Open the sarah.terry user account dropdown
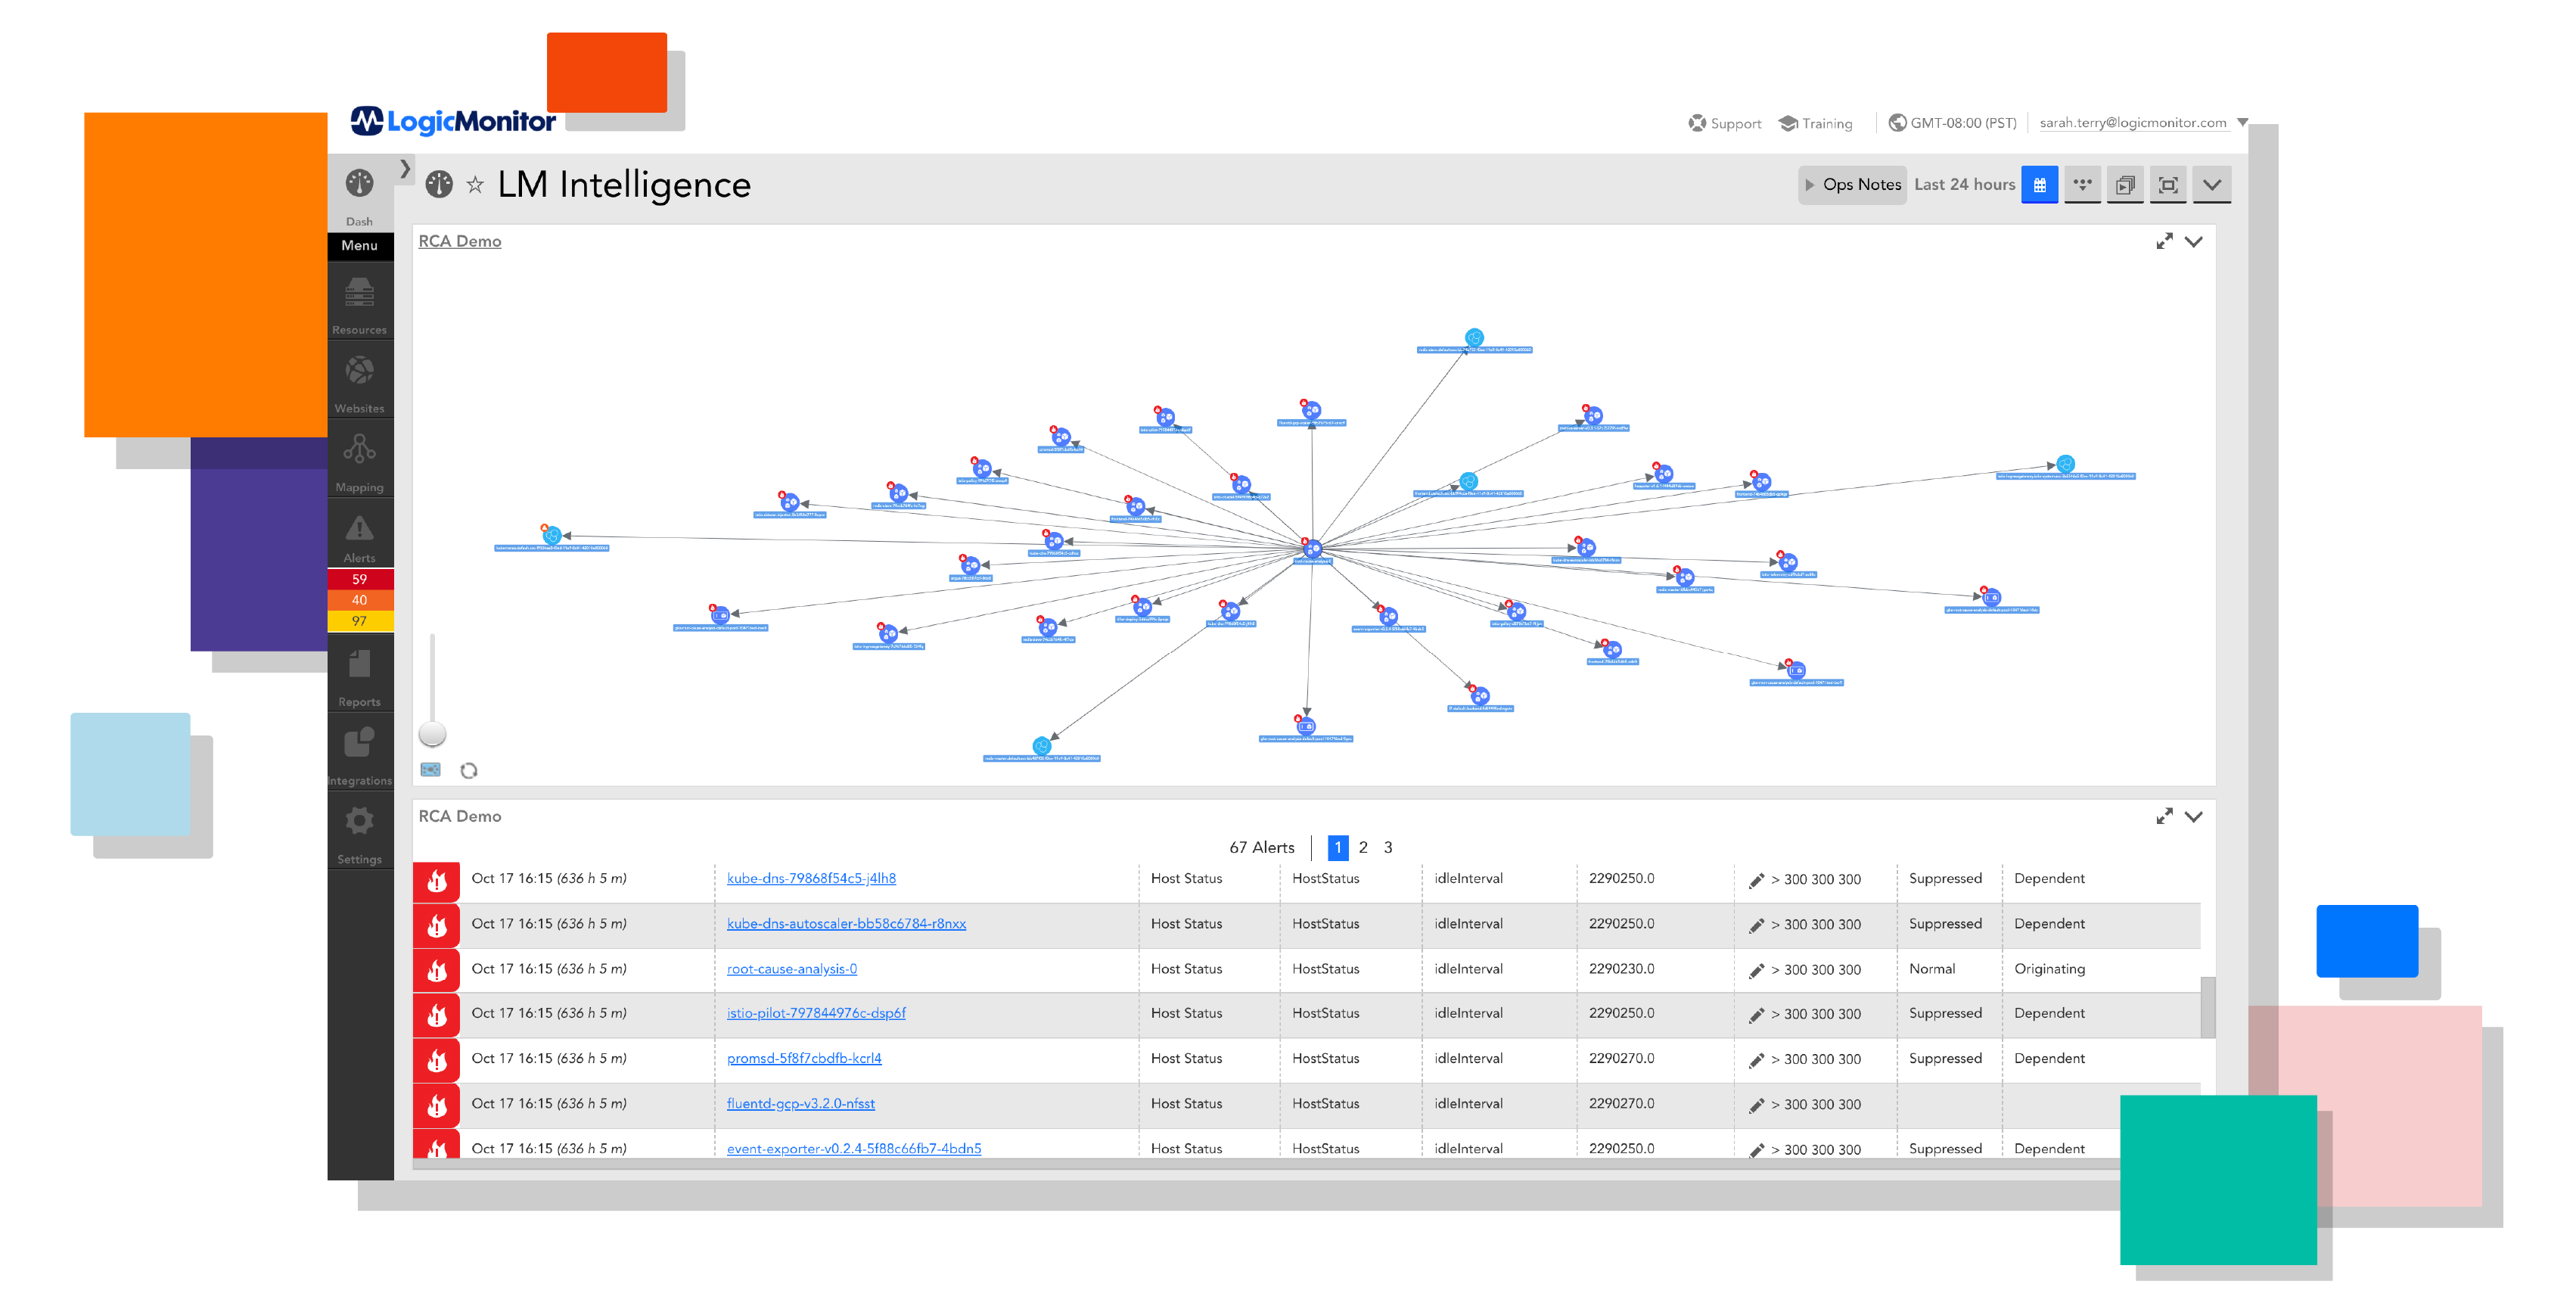The image size is (2576, 1306). click(x=2143, y=123)
